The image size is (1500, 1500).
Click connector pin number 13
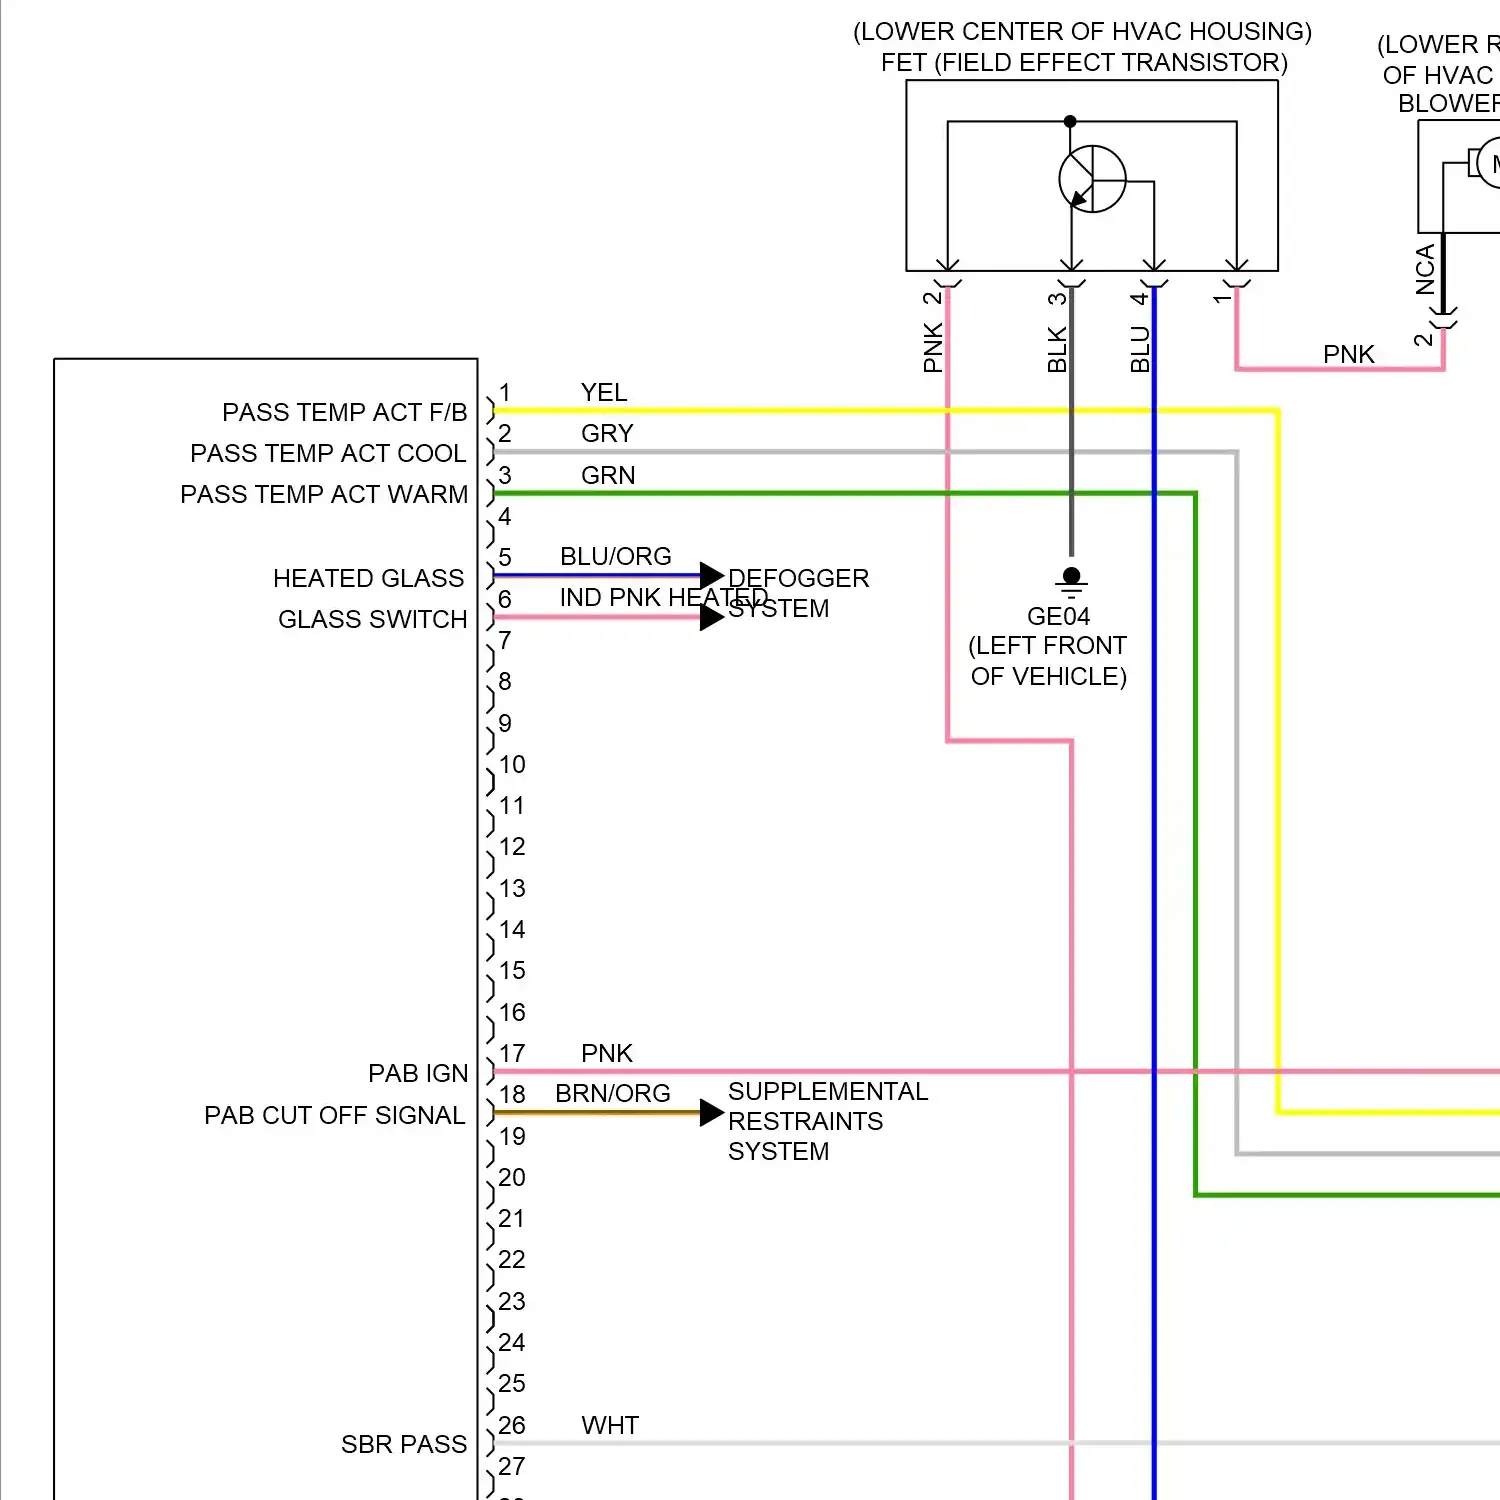pos(512,888)
